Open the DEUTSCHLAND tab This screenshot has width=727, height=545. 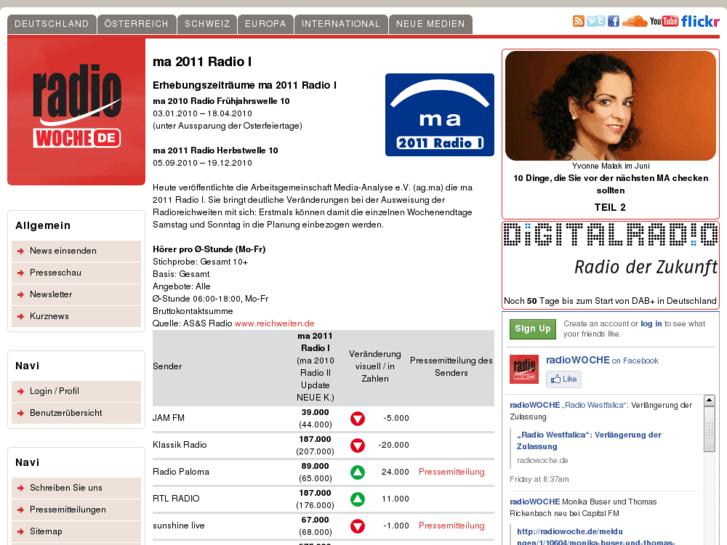51,24
